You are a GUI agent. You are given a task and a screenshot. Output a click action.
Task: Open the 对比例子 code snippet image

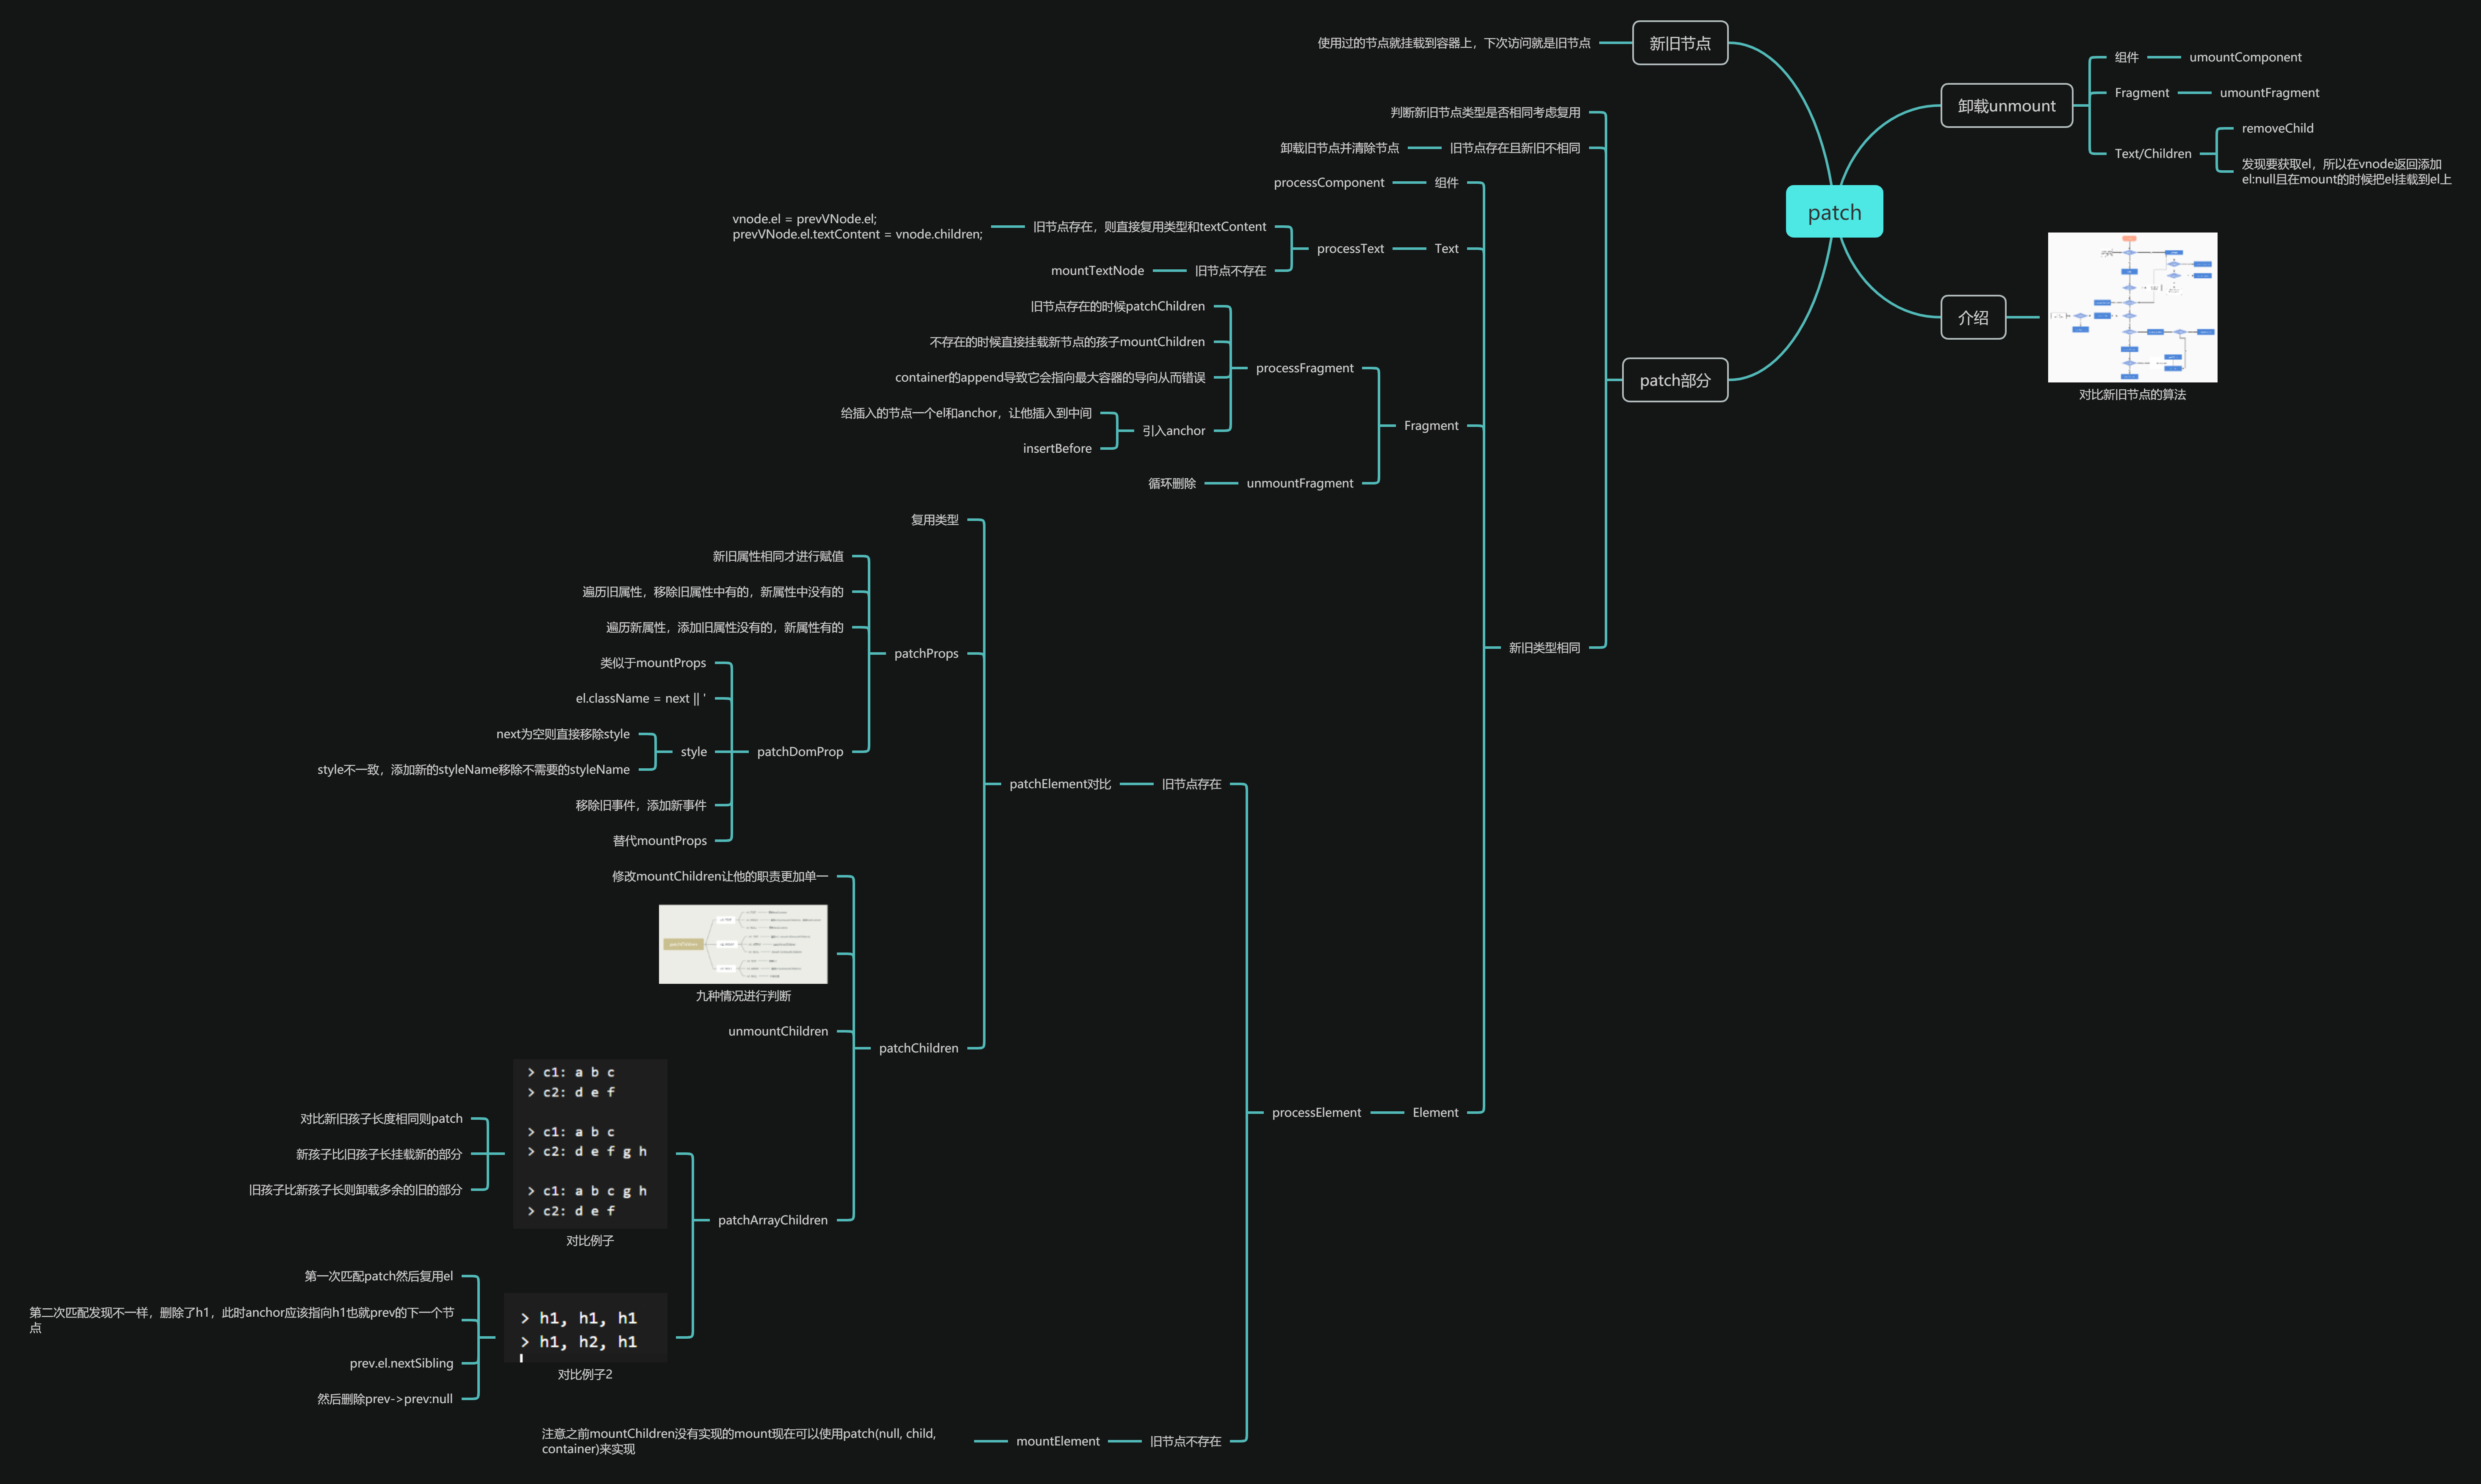pos(590,1143)
